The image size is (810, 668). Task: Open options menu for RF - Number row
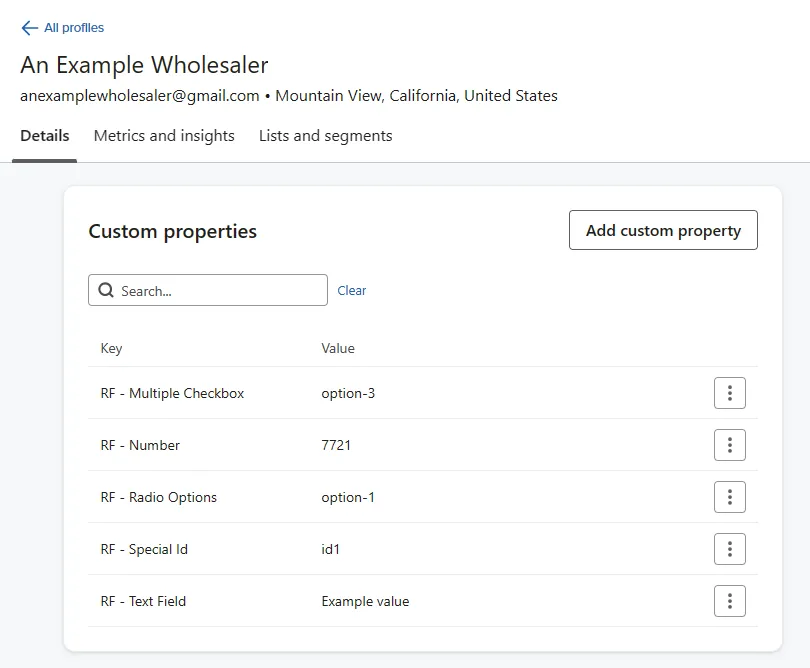tap(729, 445)
